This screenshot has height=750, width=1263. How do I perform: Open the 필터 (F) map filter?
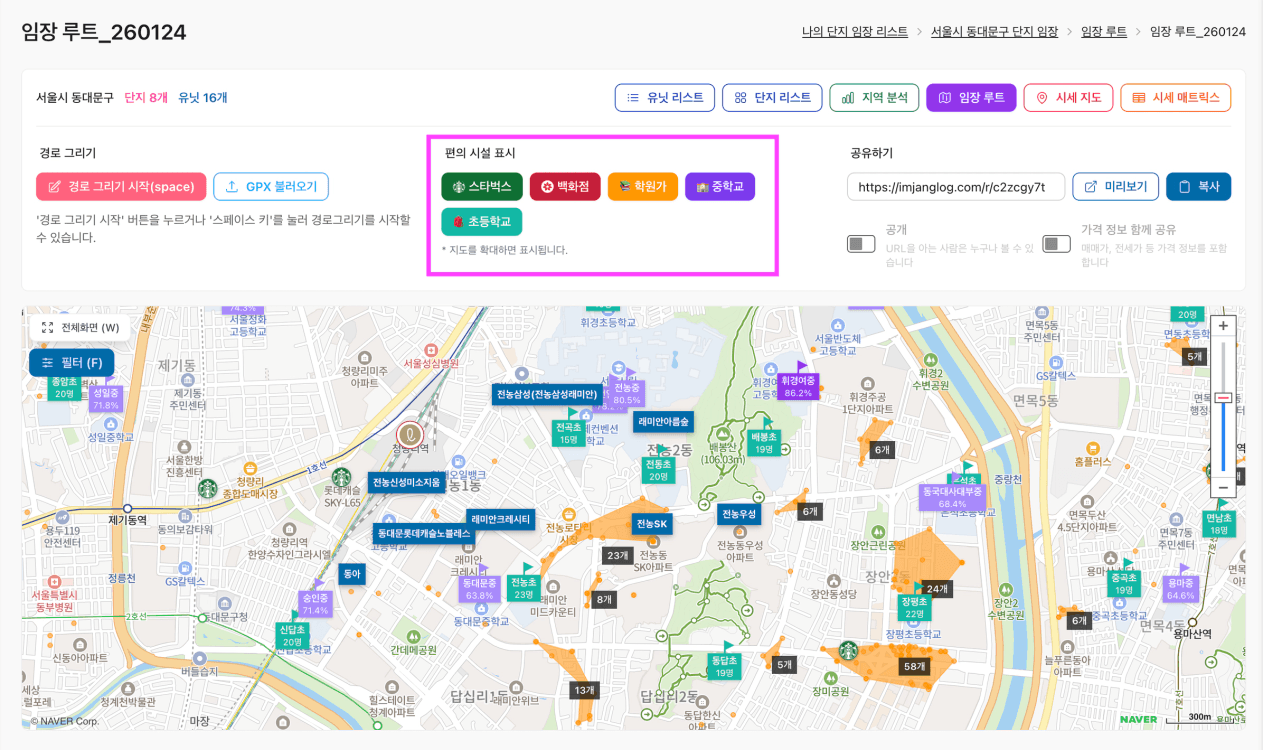coord(72,363)
